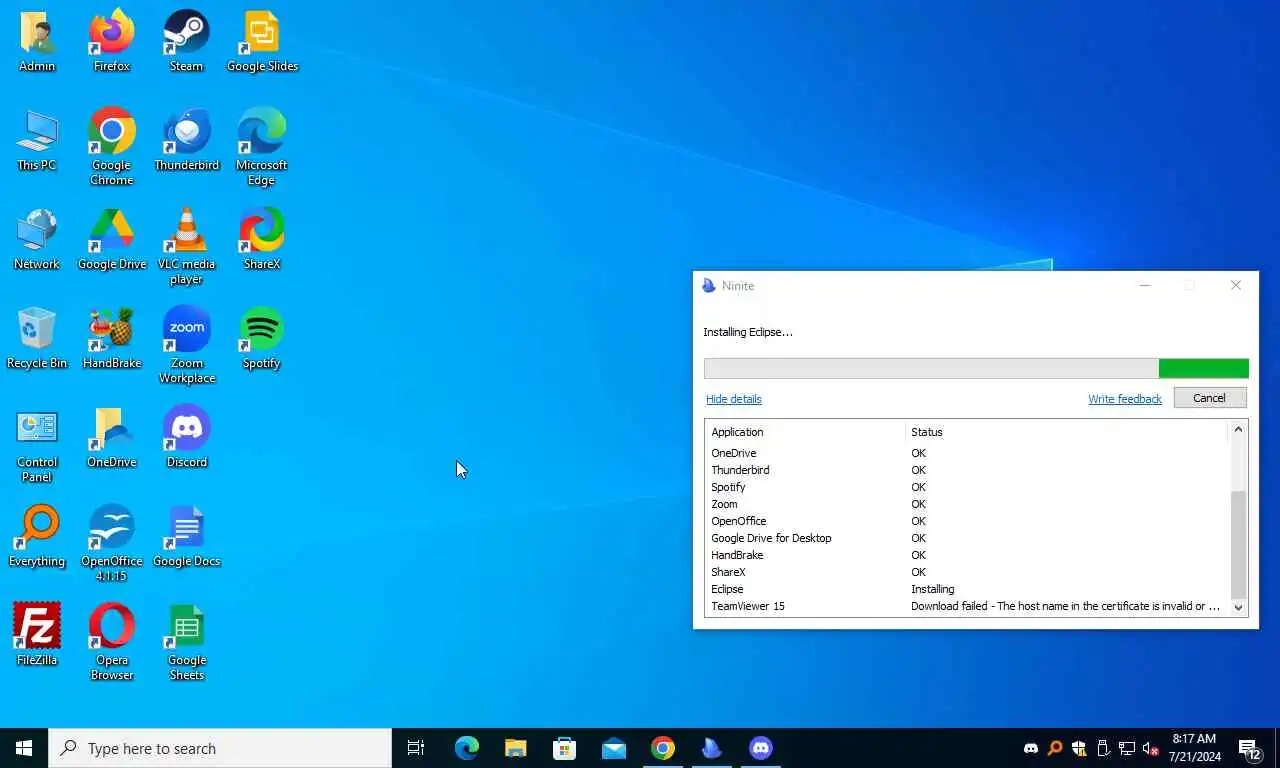Select the Google Docs desktop shortcut
This screenshot has height=768, width=1280.
click(x=187, y=537)
